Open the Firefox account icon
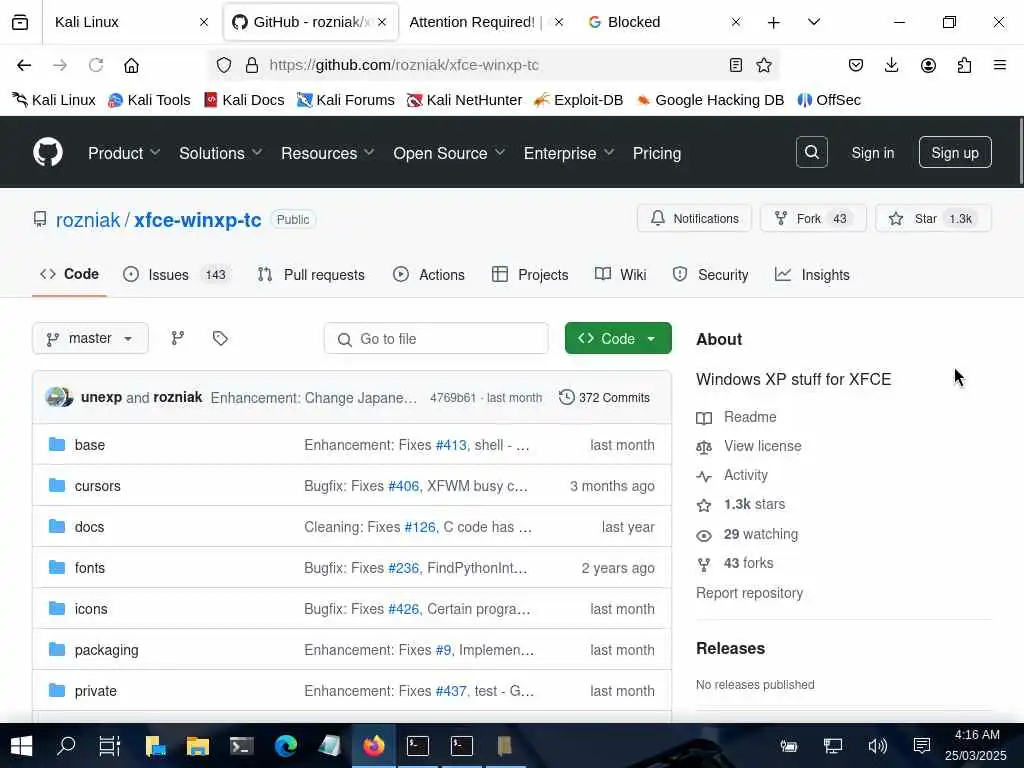This screenshot has height=768, width=1024. [x=928, y=65]
